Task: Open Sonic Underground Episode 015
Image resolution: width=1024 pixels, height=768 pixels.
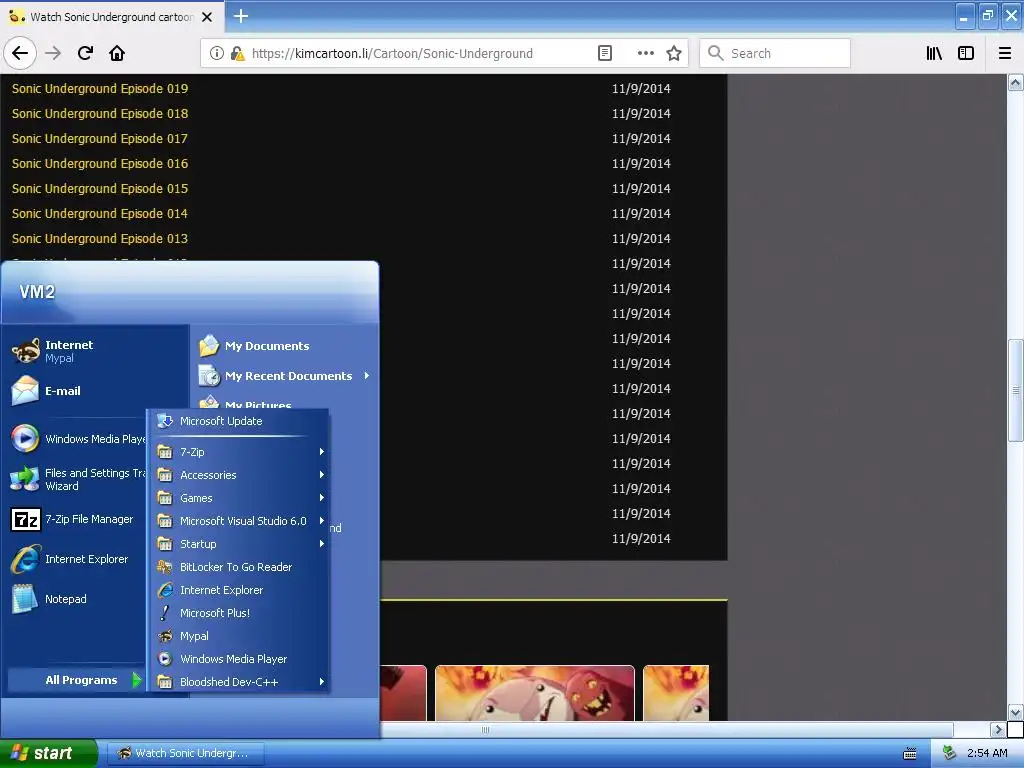Action: (100, 188)
